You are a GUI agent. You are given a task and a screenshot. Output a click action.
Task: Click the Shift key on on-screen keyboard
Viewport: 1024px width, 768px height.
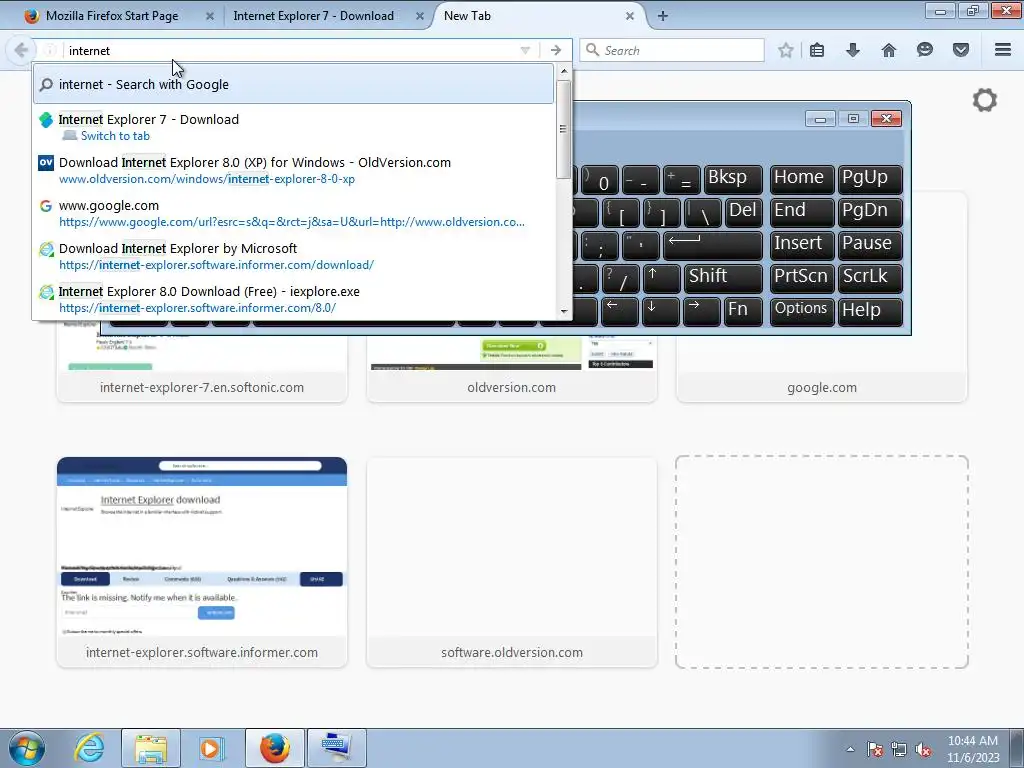point(723,278)
